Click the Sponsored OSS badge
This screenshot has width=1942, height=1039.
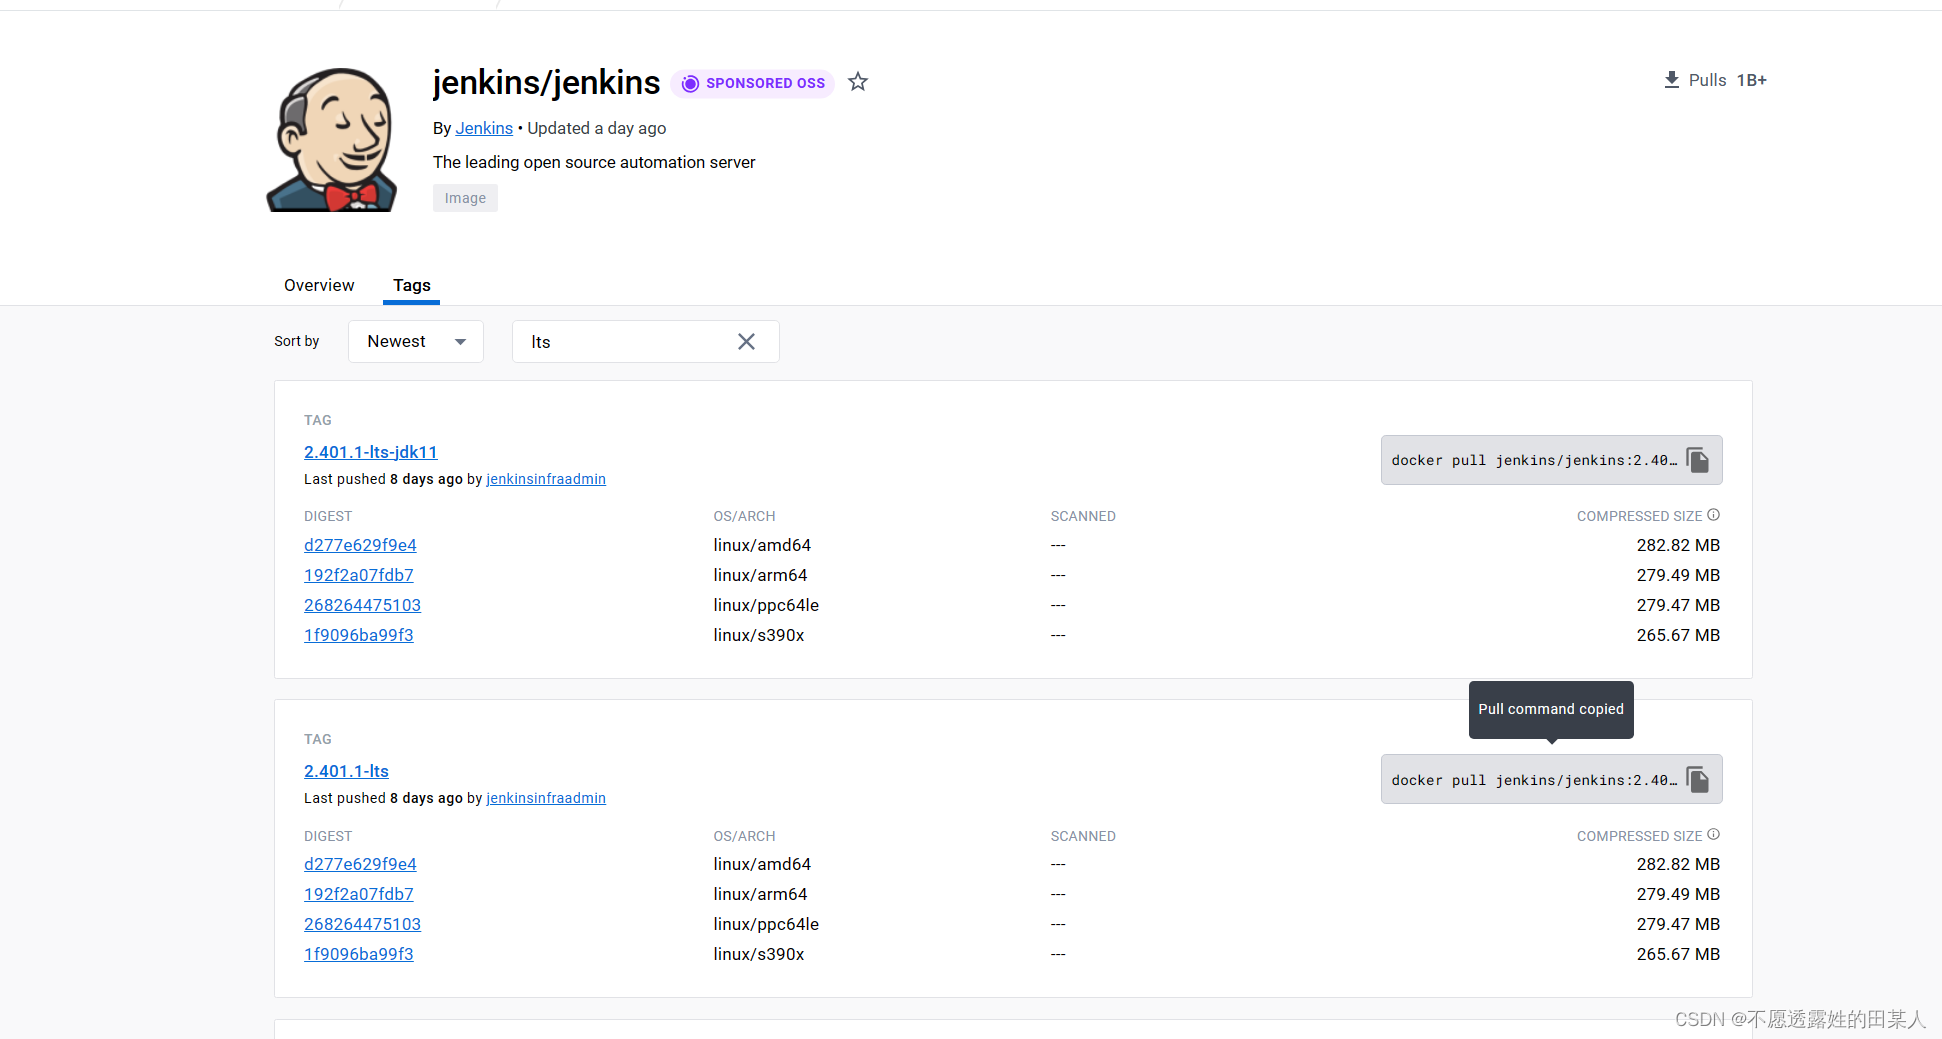[753, 83]
